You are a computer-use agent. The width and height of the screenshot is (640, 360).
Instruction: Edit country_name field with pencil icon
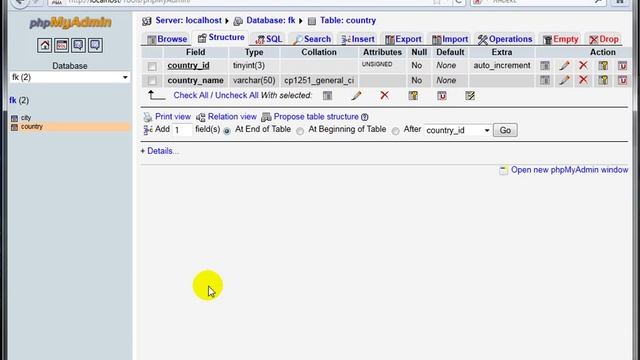564,80
